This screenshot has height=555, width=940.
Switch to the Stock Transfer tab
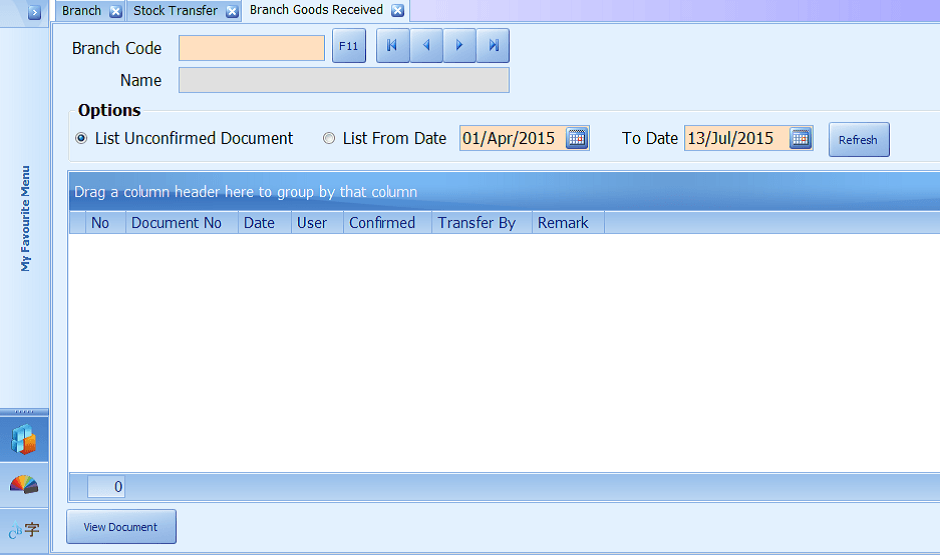click(x=175, y=11)
